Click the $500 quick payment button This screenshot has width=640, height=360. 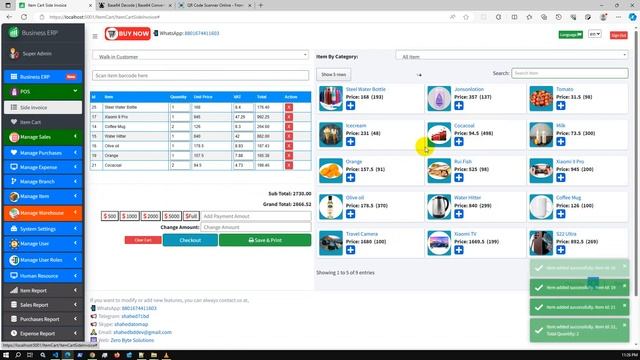110,216
